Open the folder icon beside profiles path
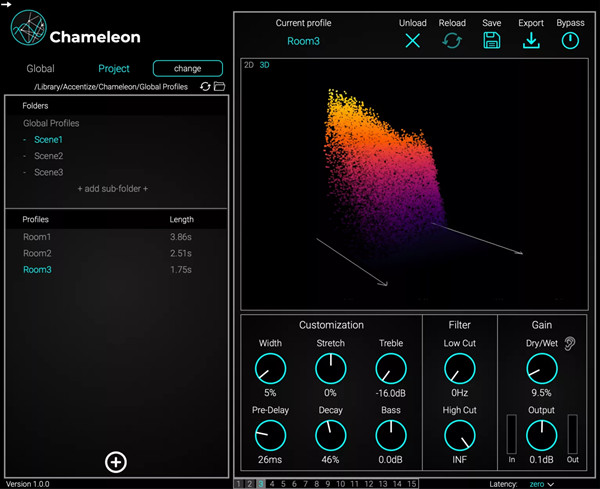The width and height of the screenshot is (600, 489). point(219,87)
